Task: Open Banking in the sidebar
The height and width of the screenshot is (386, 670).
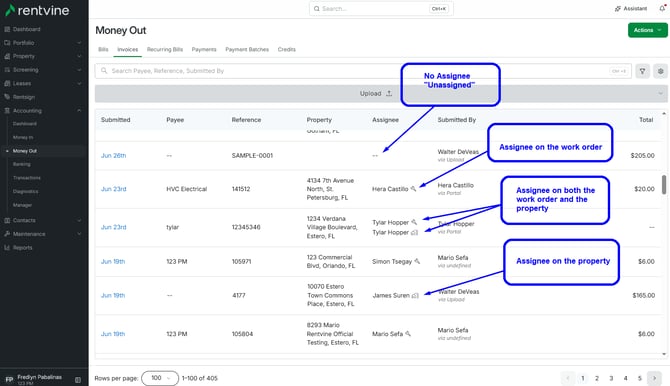Action: (21, 164)
